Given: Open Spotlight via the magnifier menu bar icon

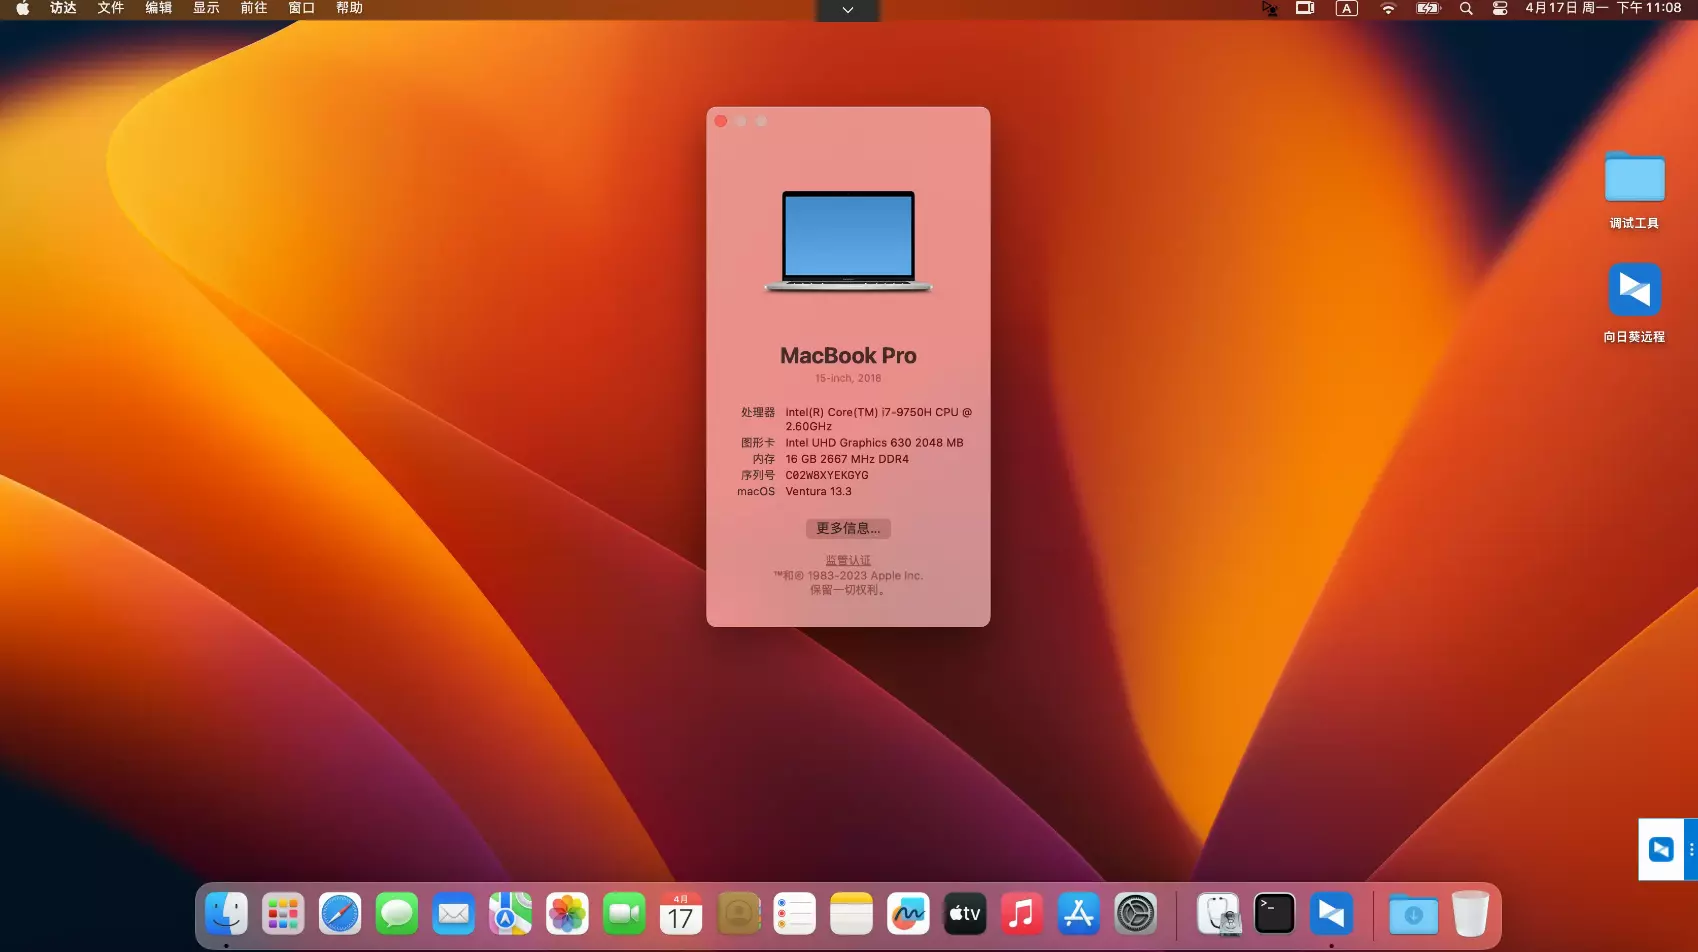Looking at the screenshot, I should pyautogui.click(x=1466, y=9).
